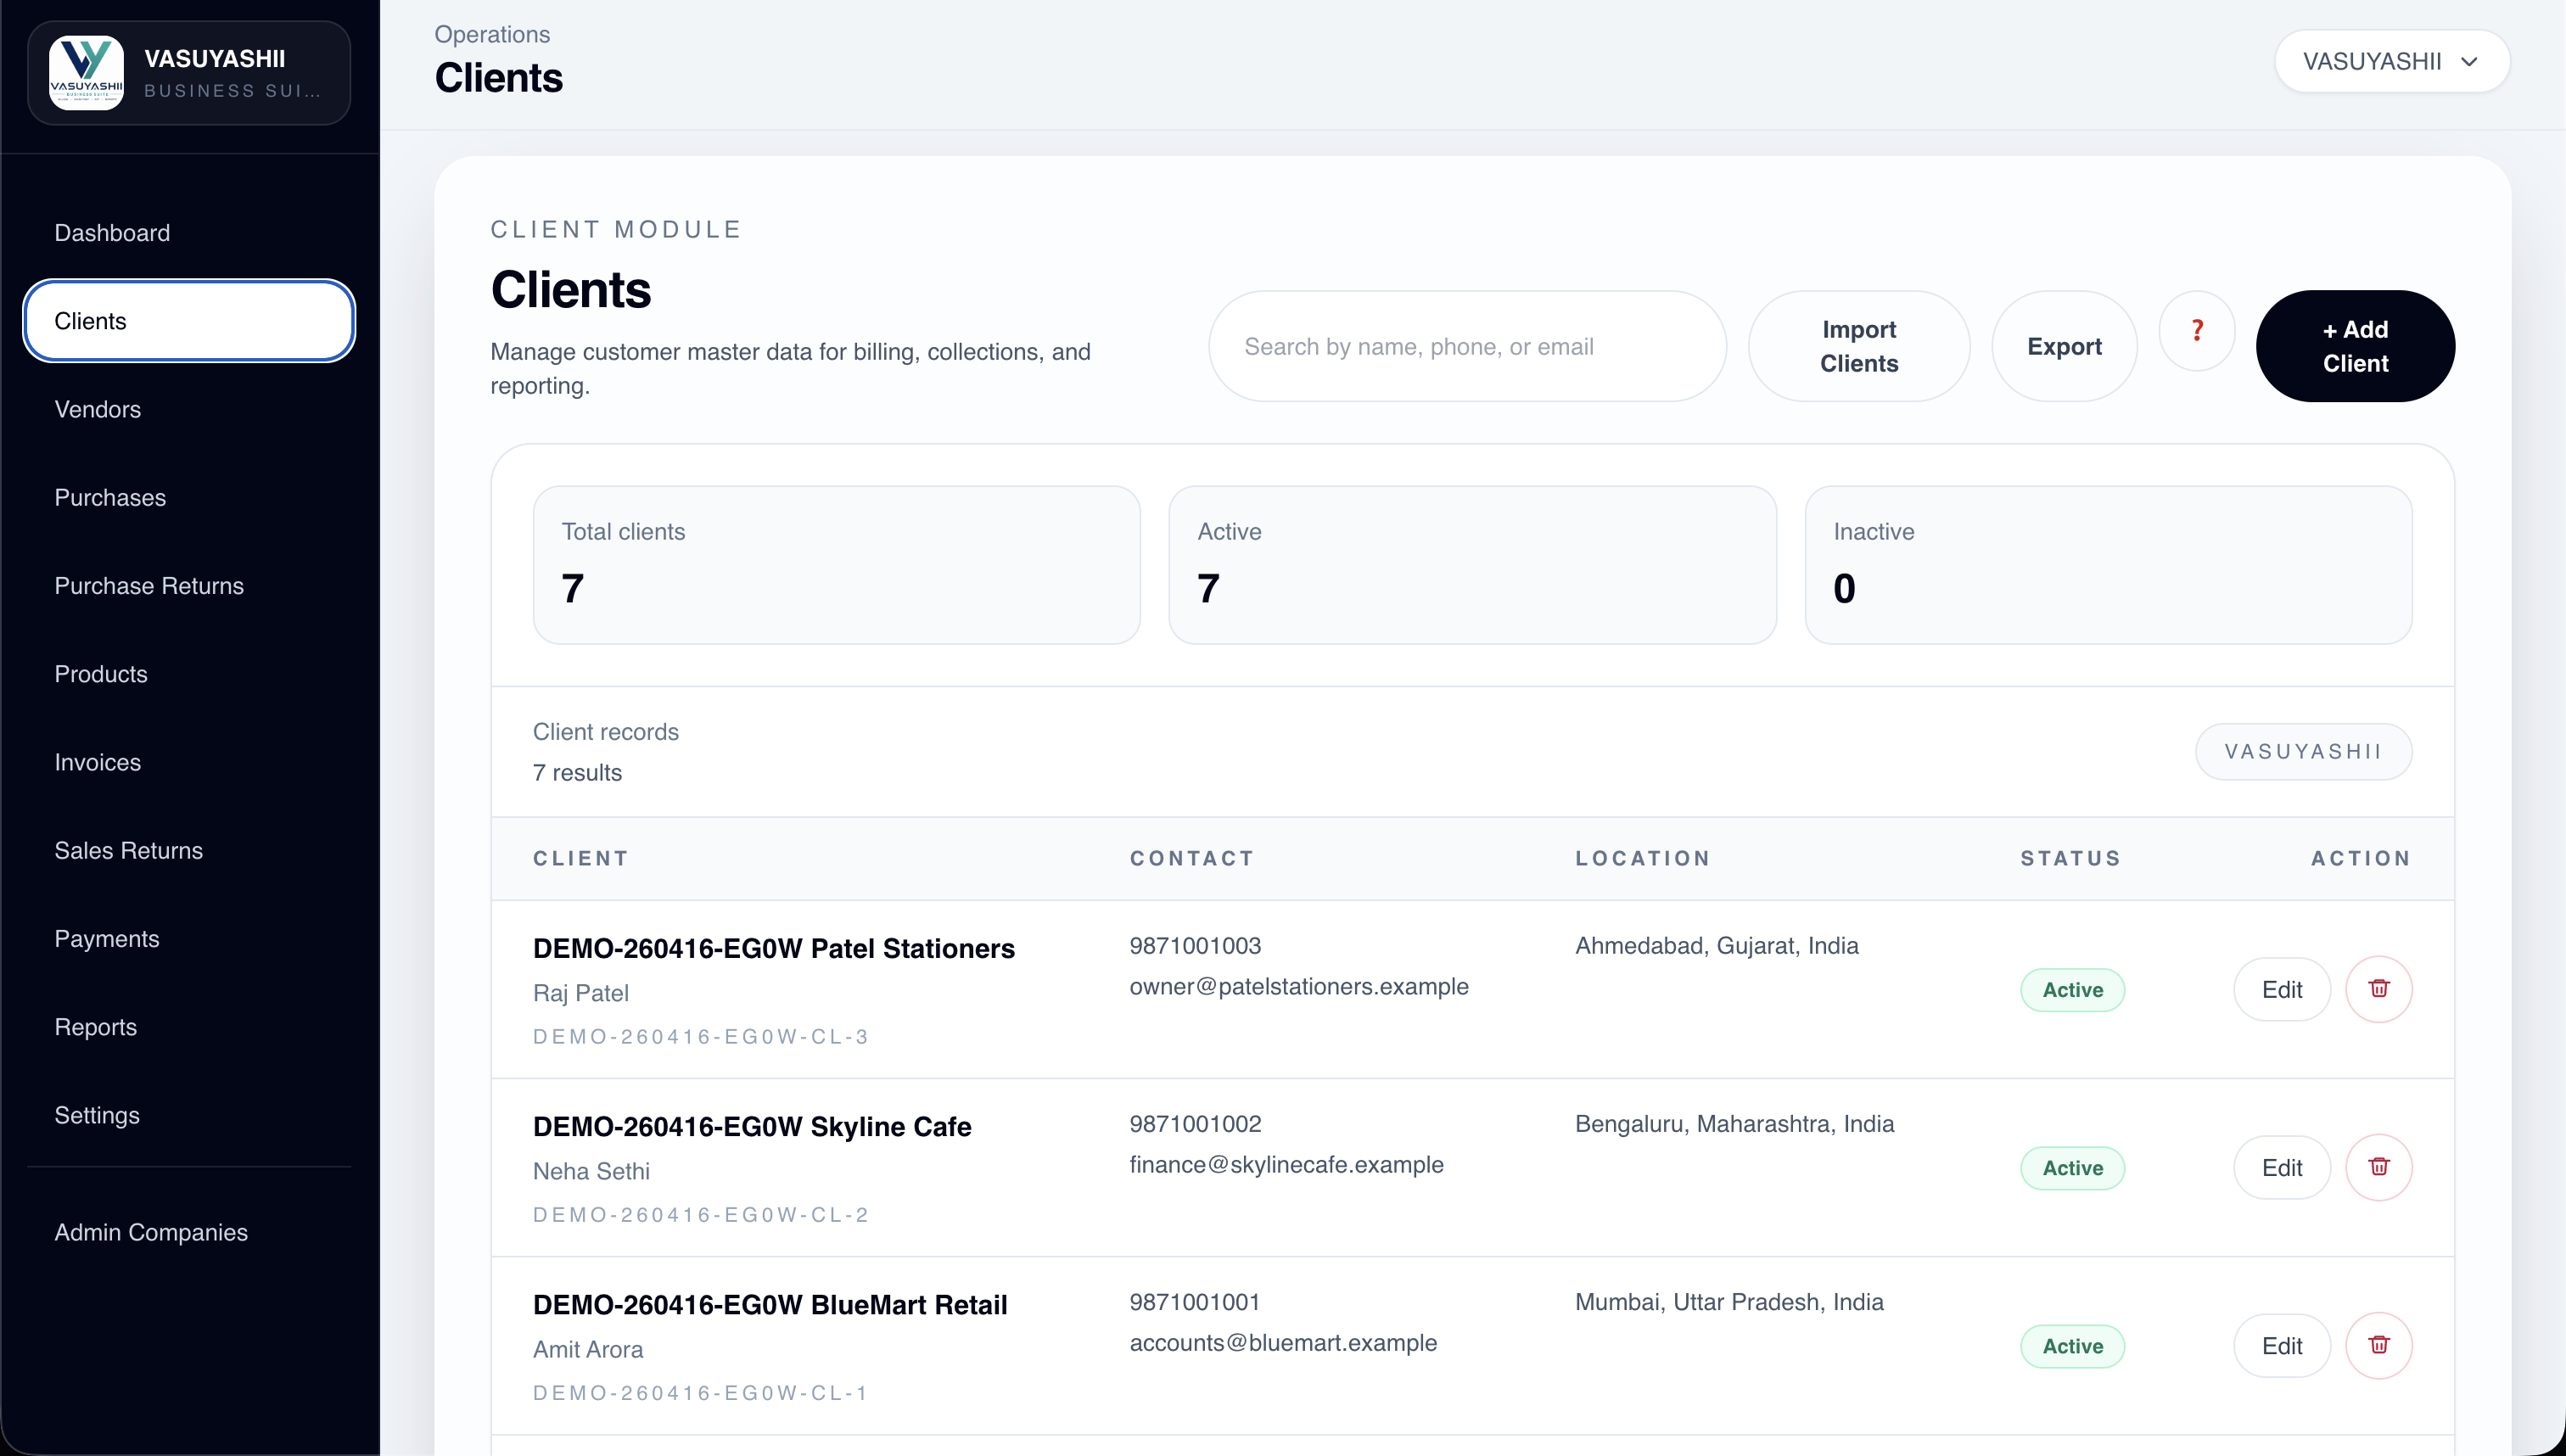Click the email finance@skylinecafe.example
This screenshot has width=2566, height=1456.
point(1287,1165)
